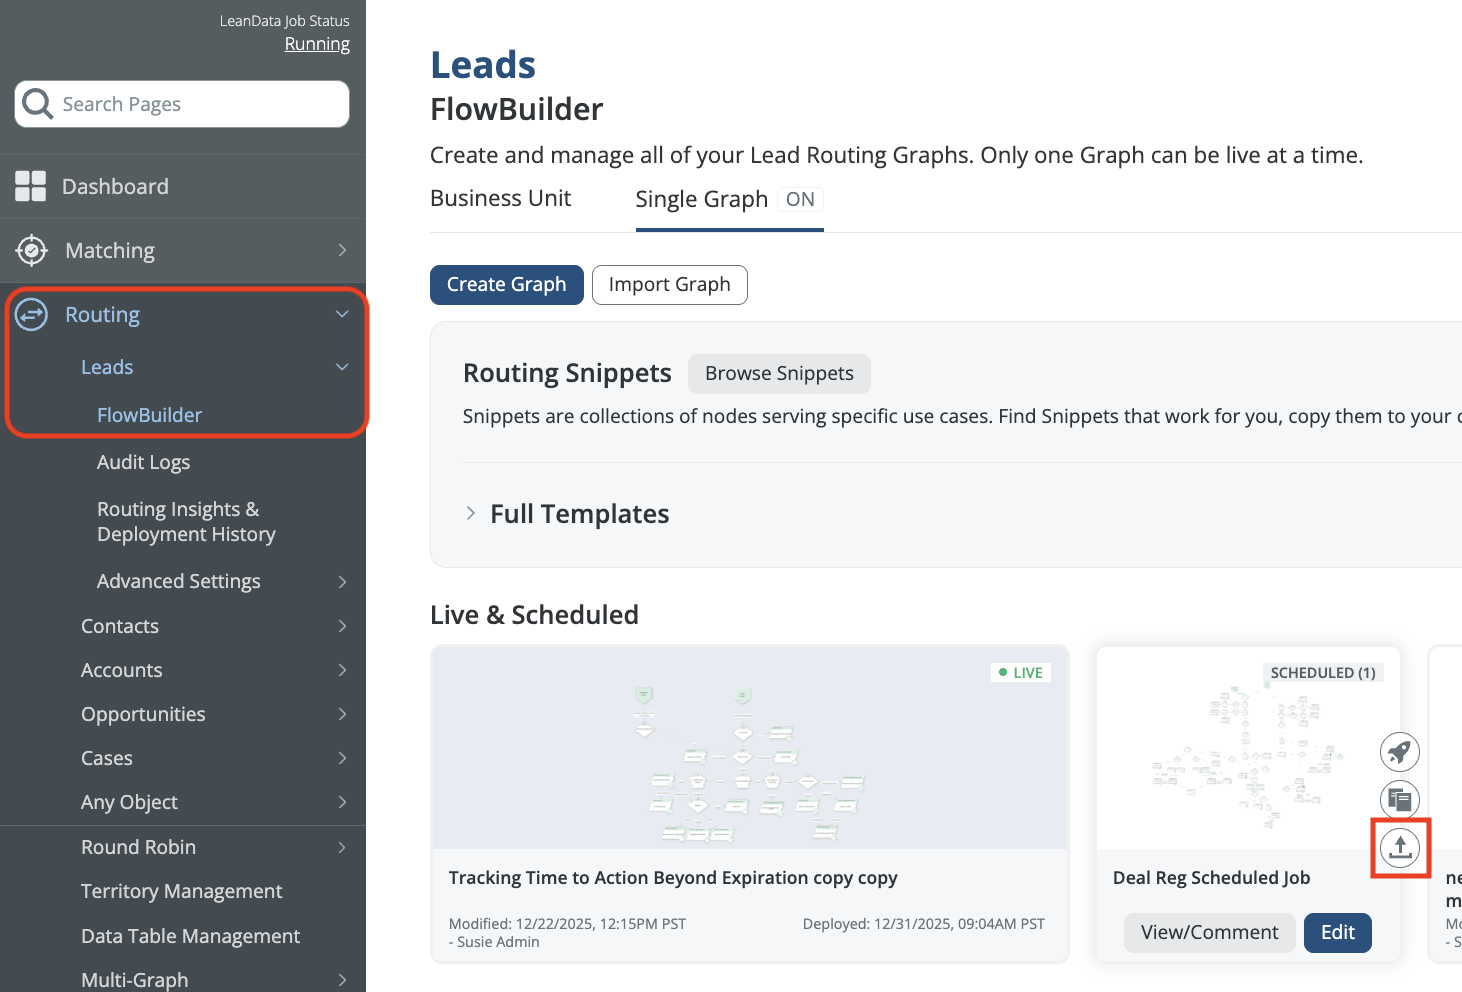Viewport: 1462px width, 992px height.
Task: Toggle the Single Graph ON switch
Action: (799, 199)
